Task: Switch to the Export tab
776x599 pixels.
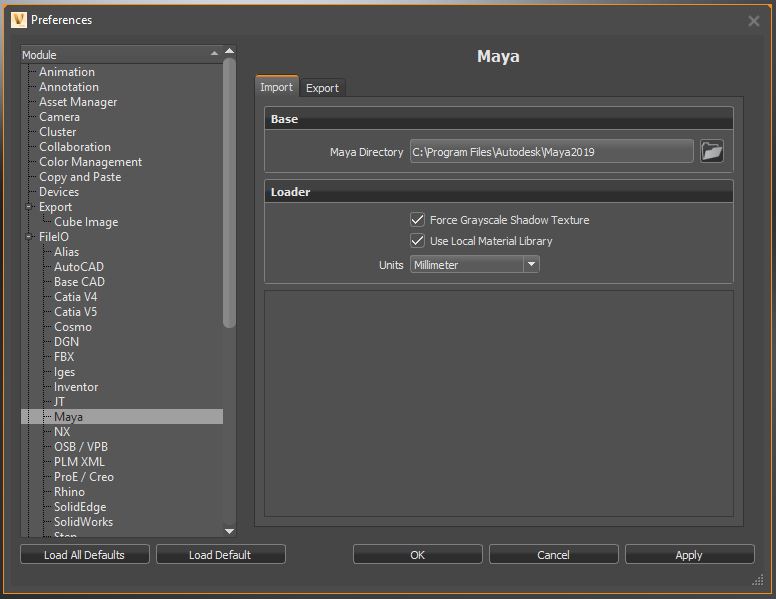Action: (x=322, y=88)
